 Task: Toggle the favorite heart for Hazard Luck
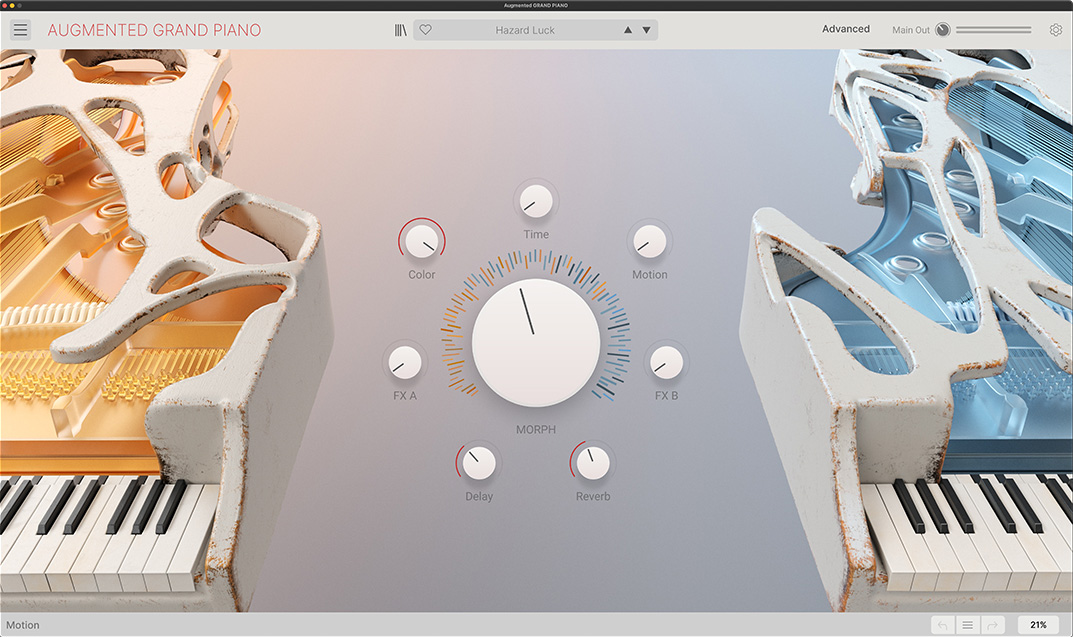click(x=426, y=29)
